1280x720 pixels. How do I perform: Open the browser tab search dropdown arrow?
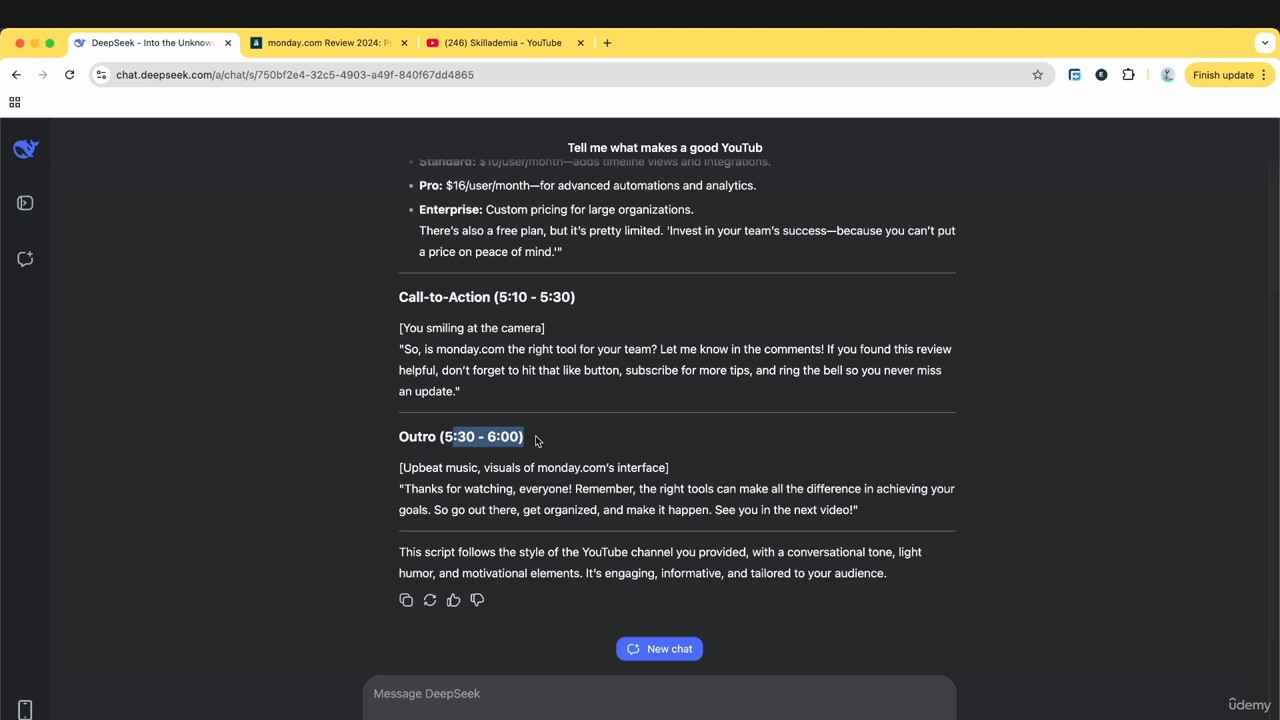tap(1265, 43)
